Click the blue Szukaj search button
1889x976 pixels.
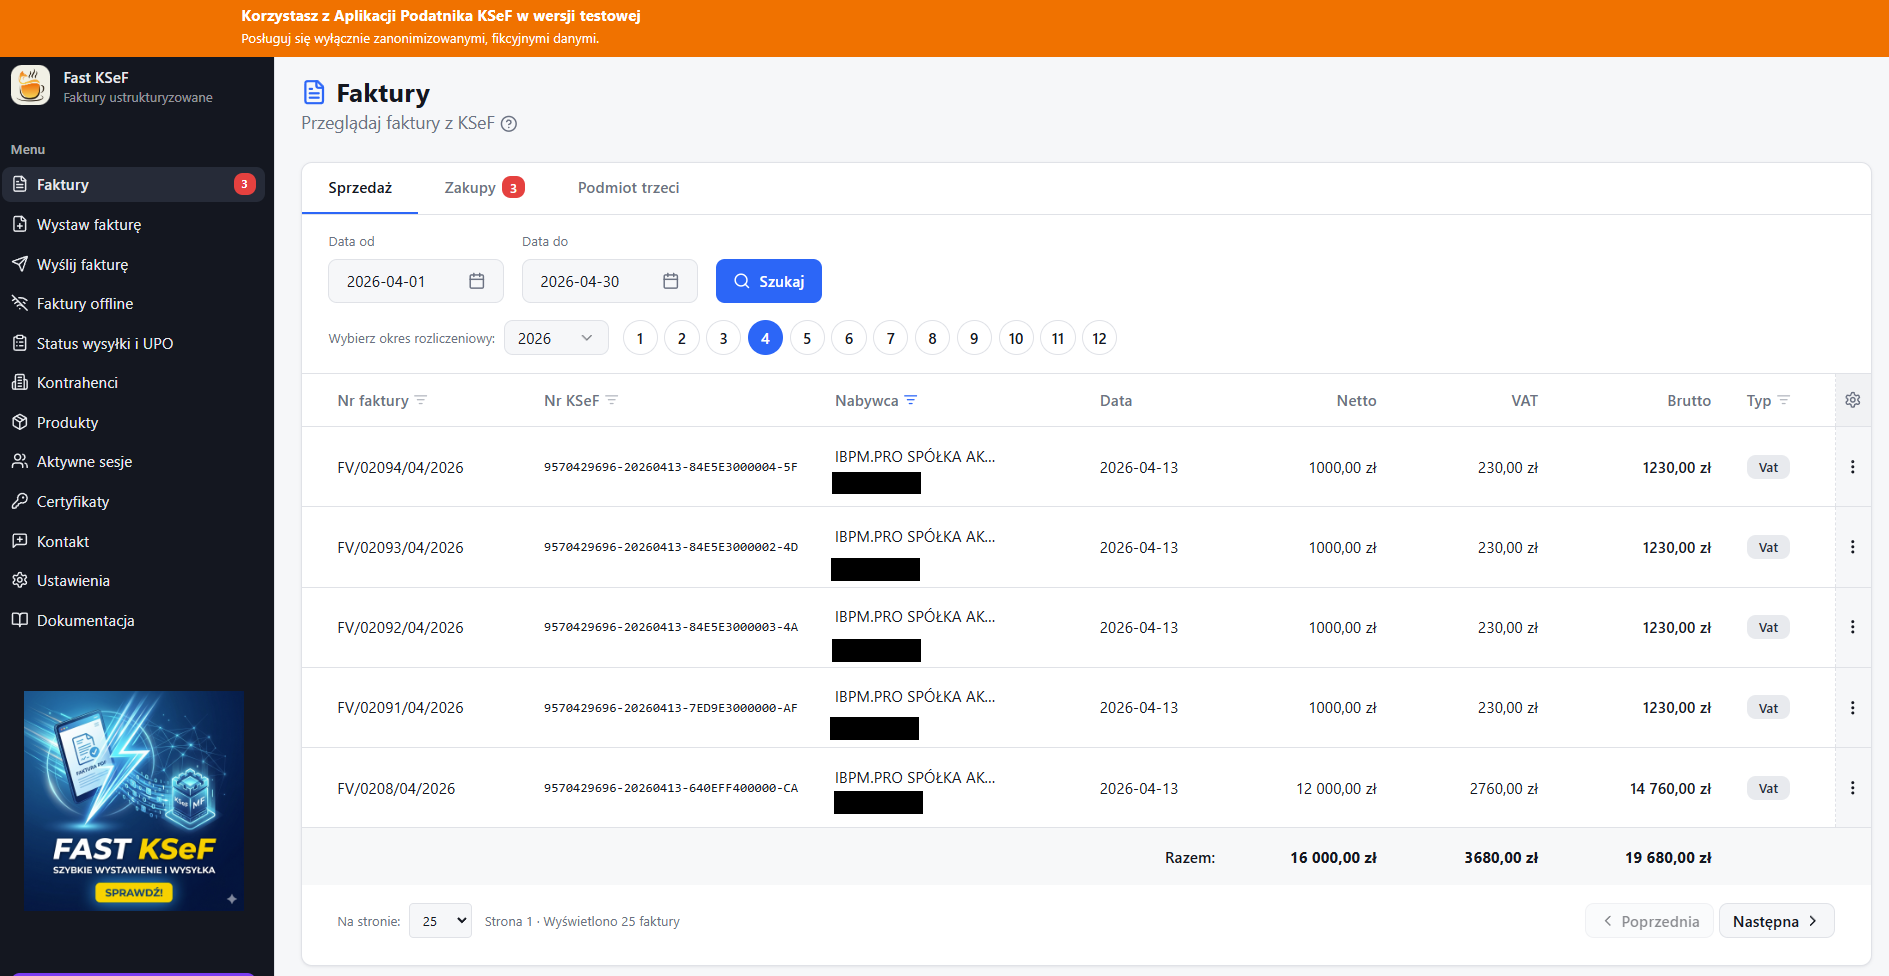click(768, 282)
